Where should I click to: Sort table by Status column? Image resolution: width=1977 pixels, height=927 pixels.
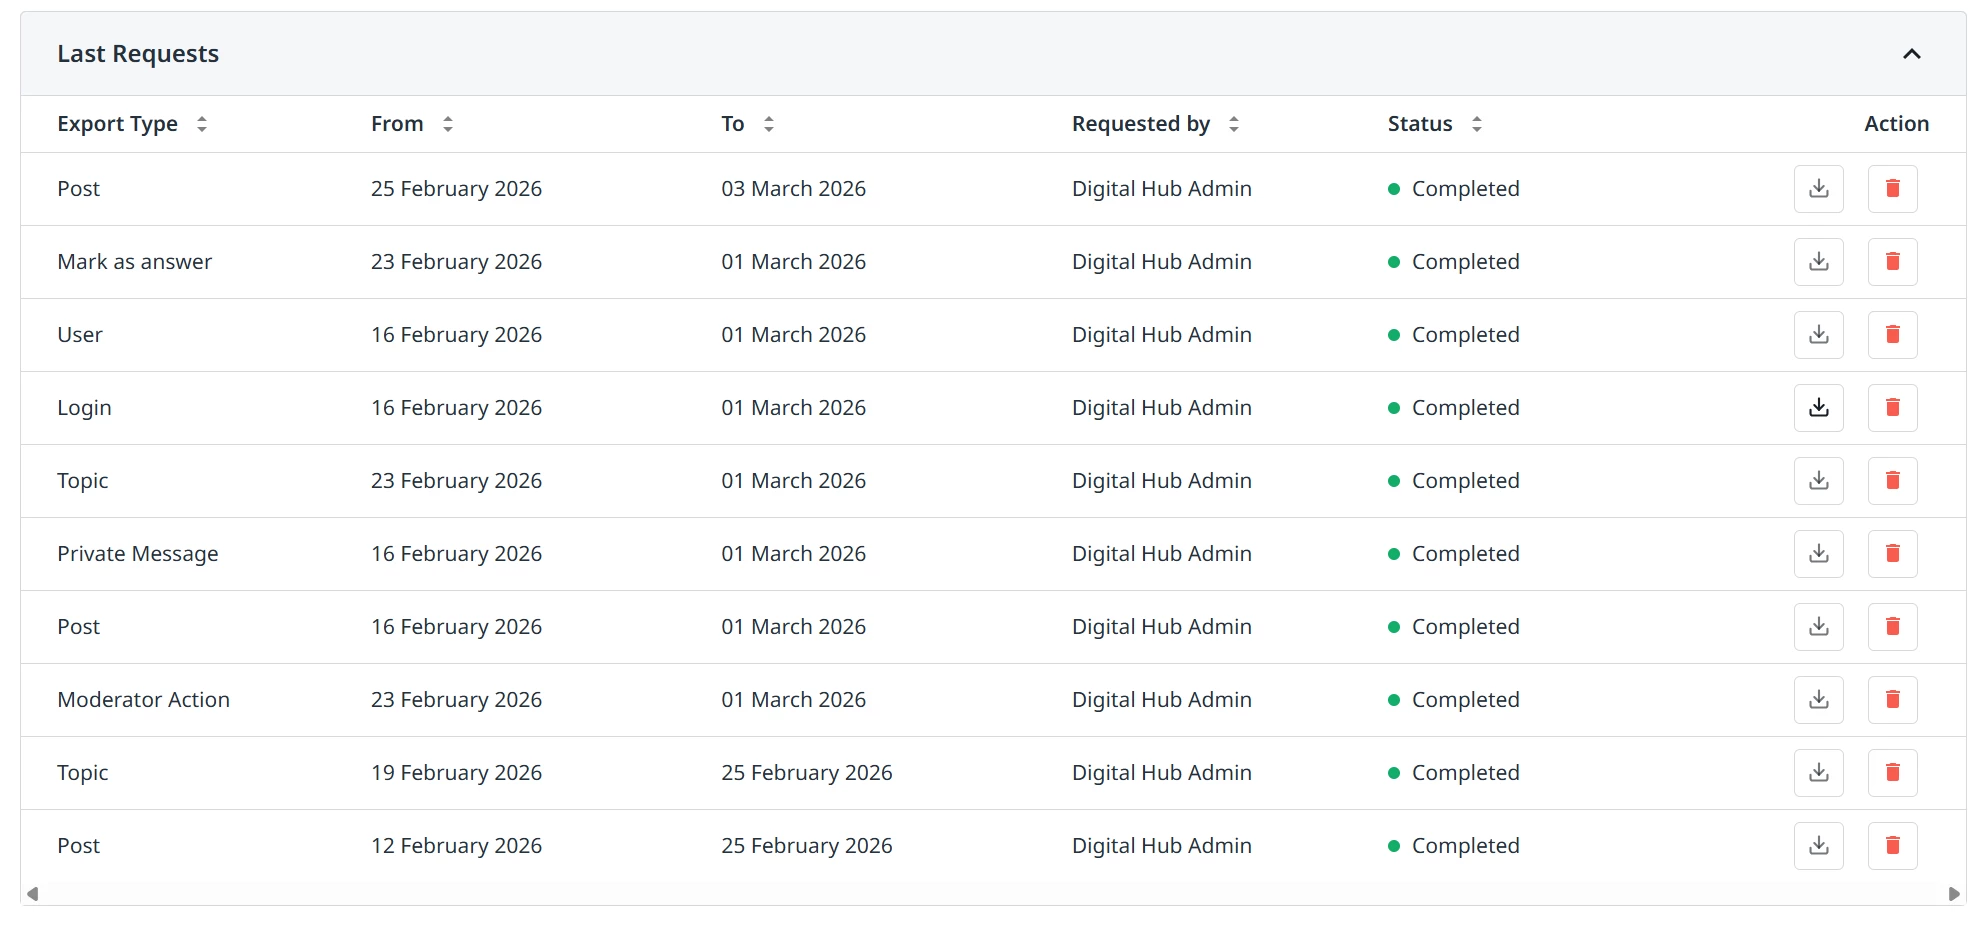pyautogui.click(x=1477, y=124)
